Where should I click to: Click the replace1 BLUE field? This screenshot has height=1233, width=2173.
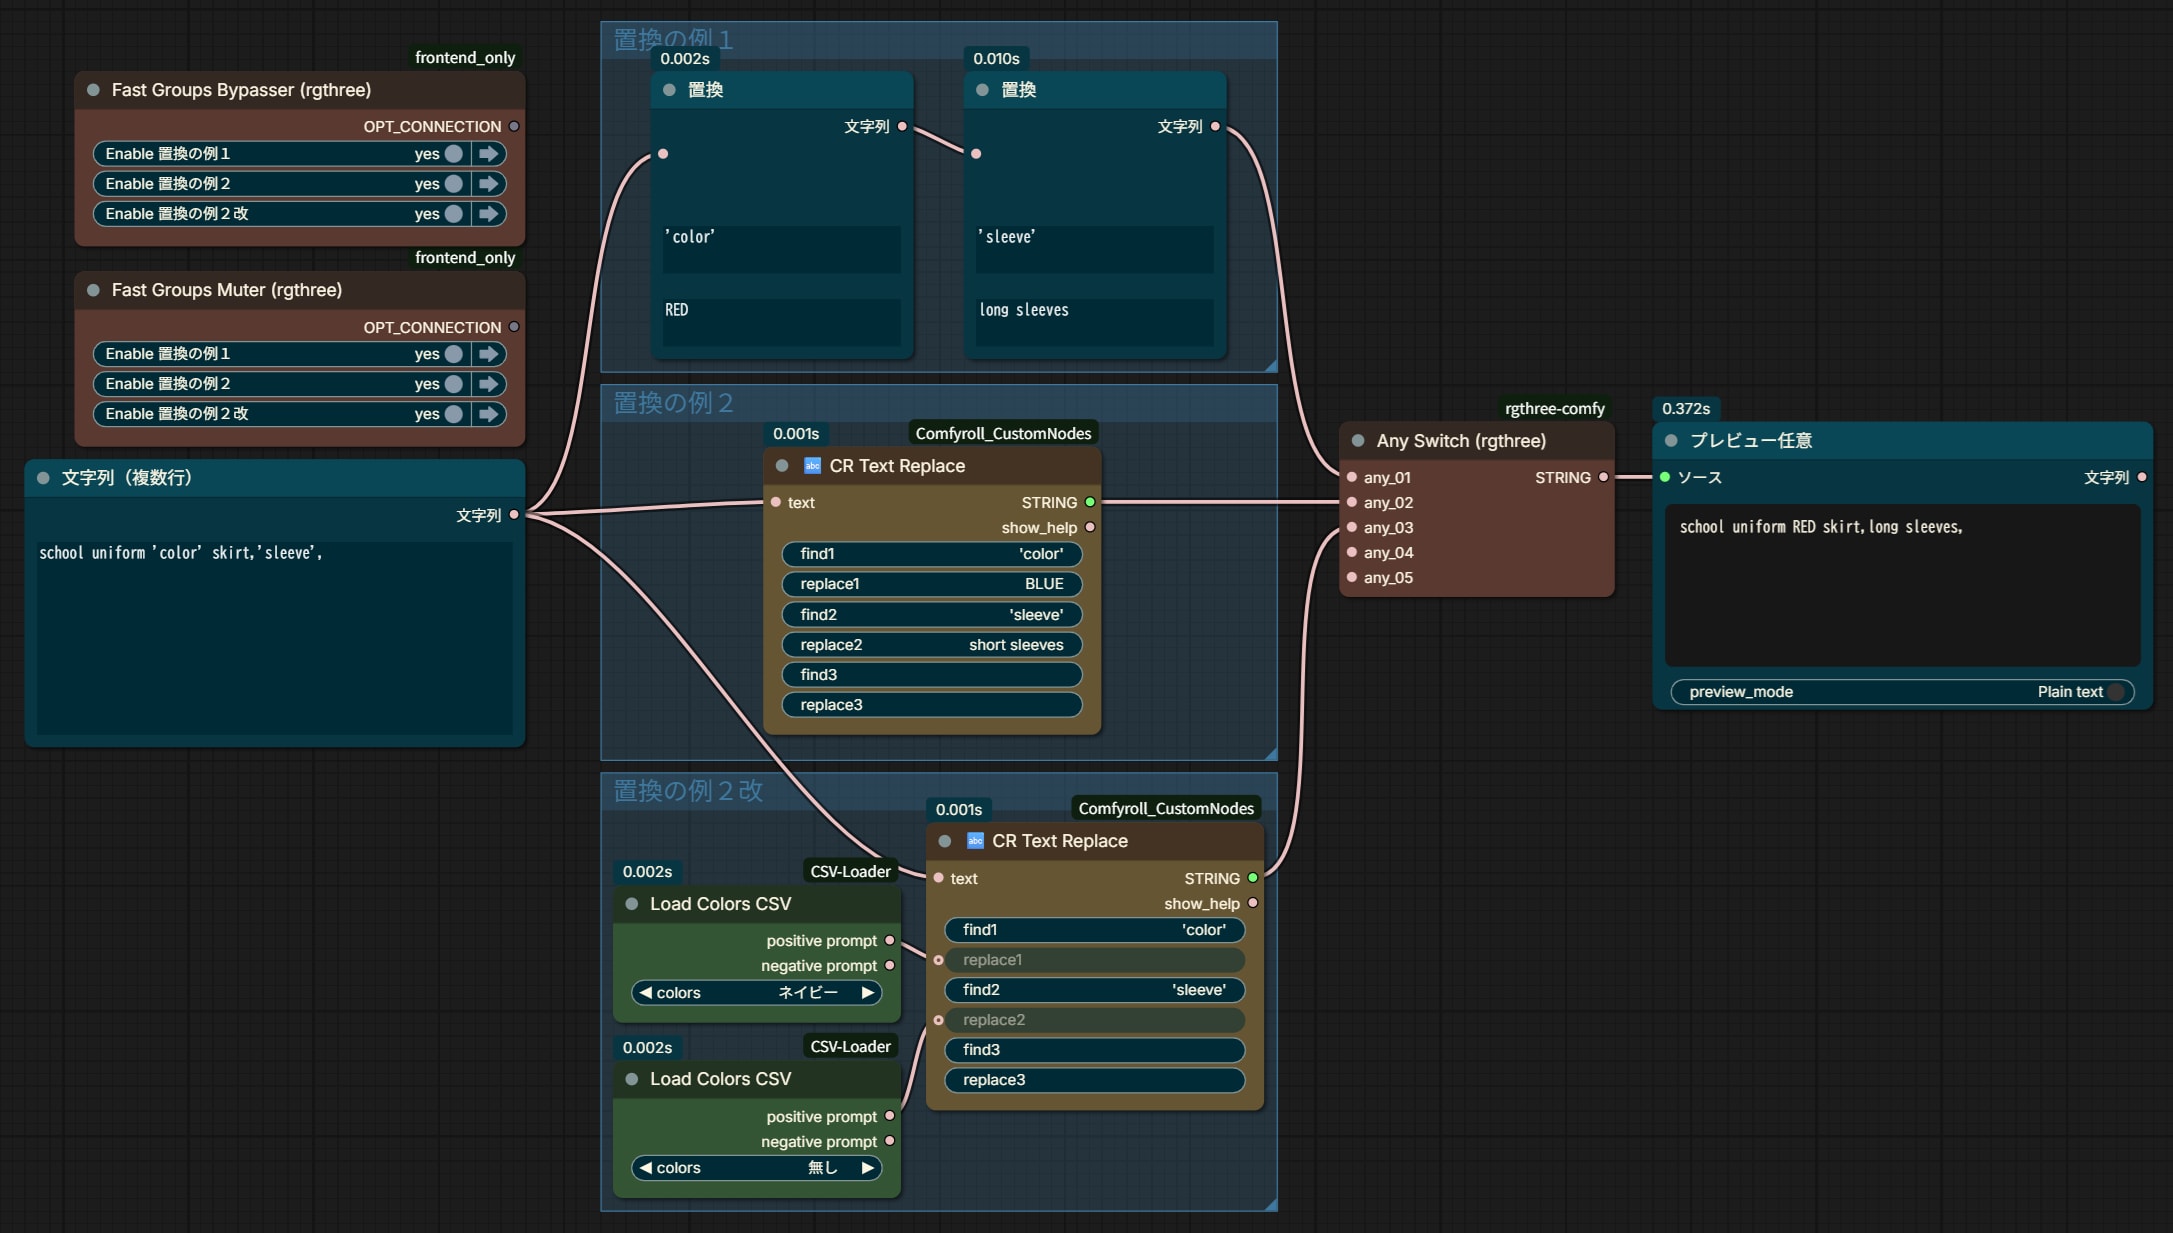932,584
